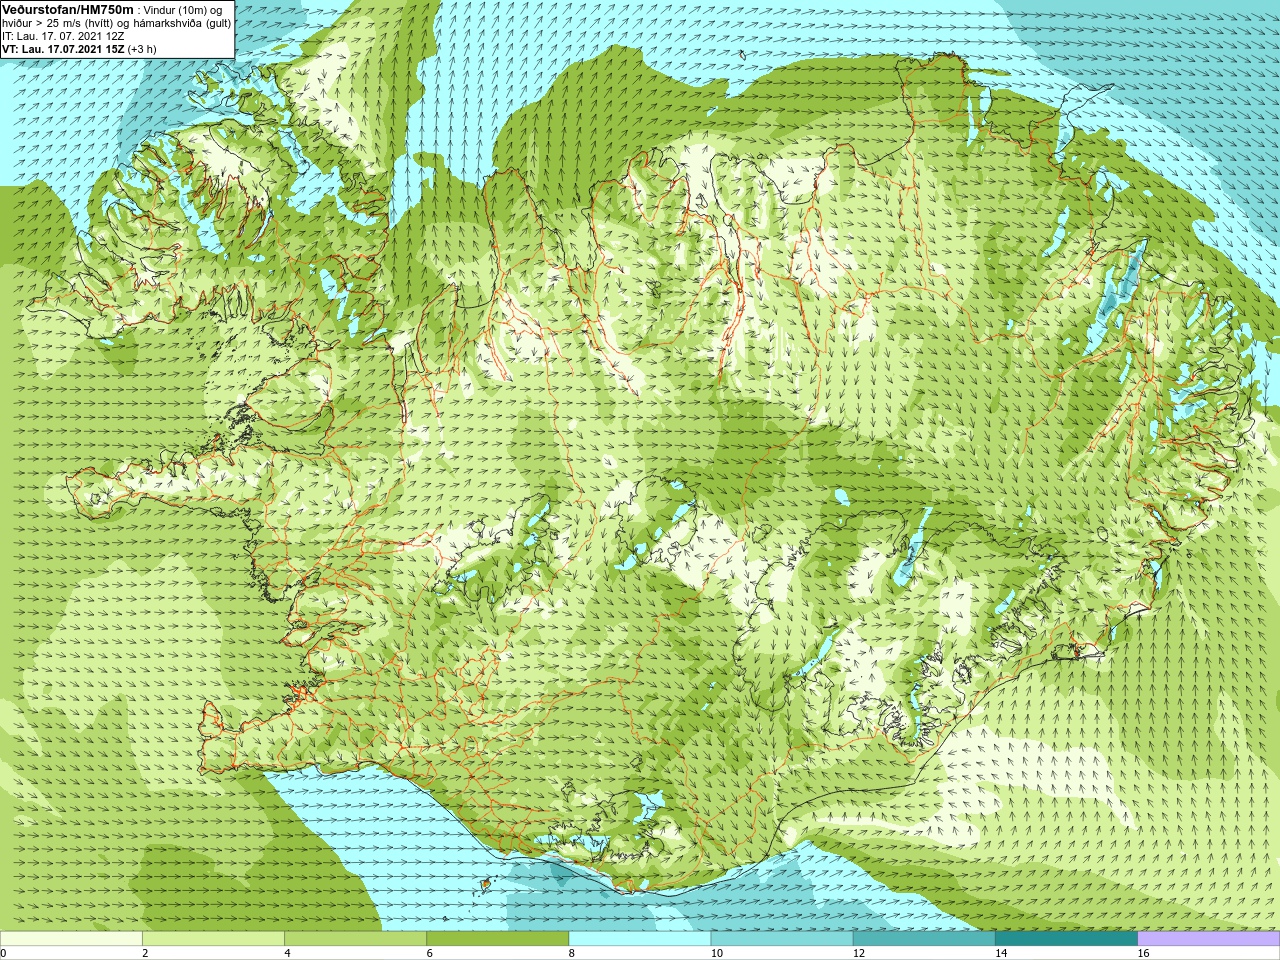The image size is (1280, 960).
Task: Click the 'hviður > 25 m/s (hvítt)' line
Action: coord(59,23)
